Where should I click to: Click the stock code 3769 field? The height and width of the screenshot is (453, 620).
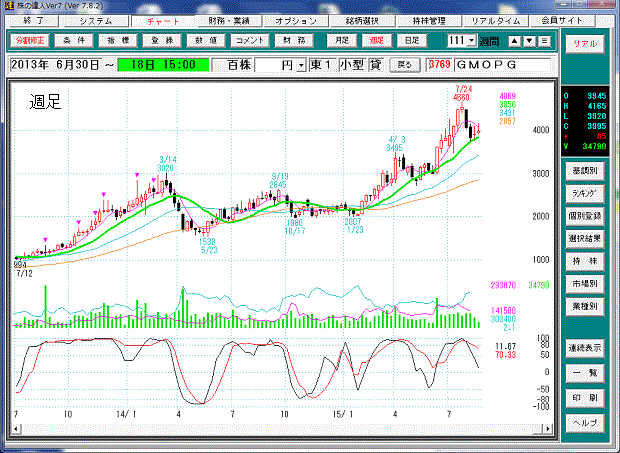click(440, 64)
